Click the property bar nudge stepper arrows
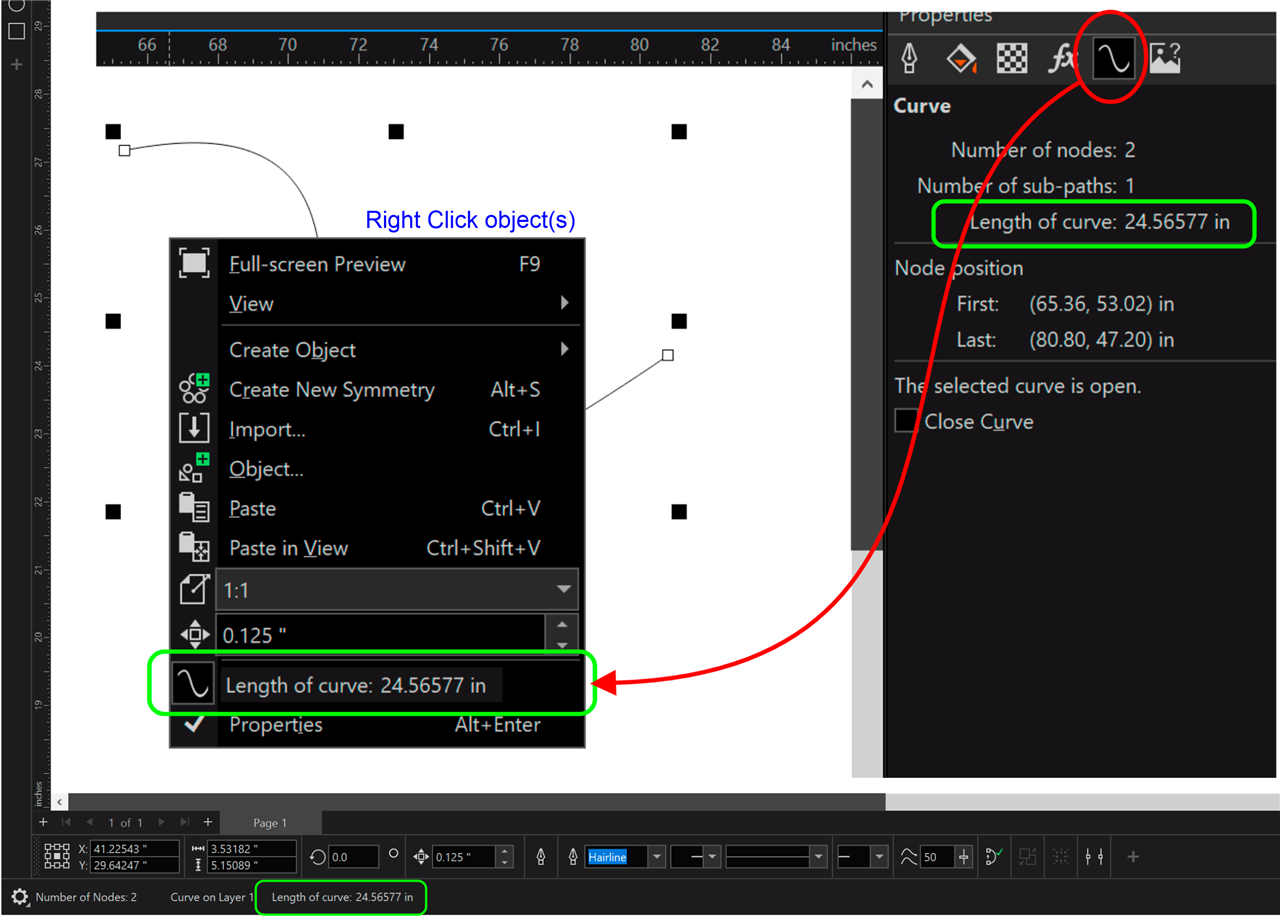Viewport: 1280px width, 922px height. tap(505, 857)
